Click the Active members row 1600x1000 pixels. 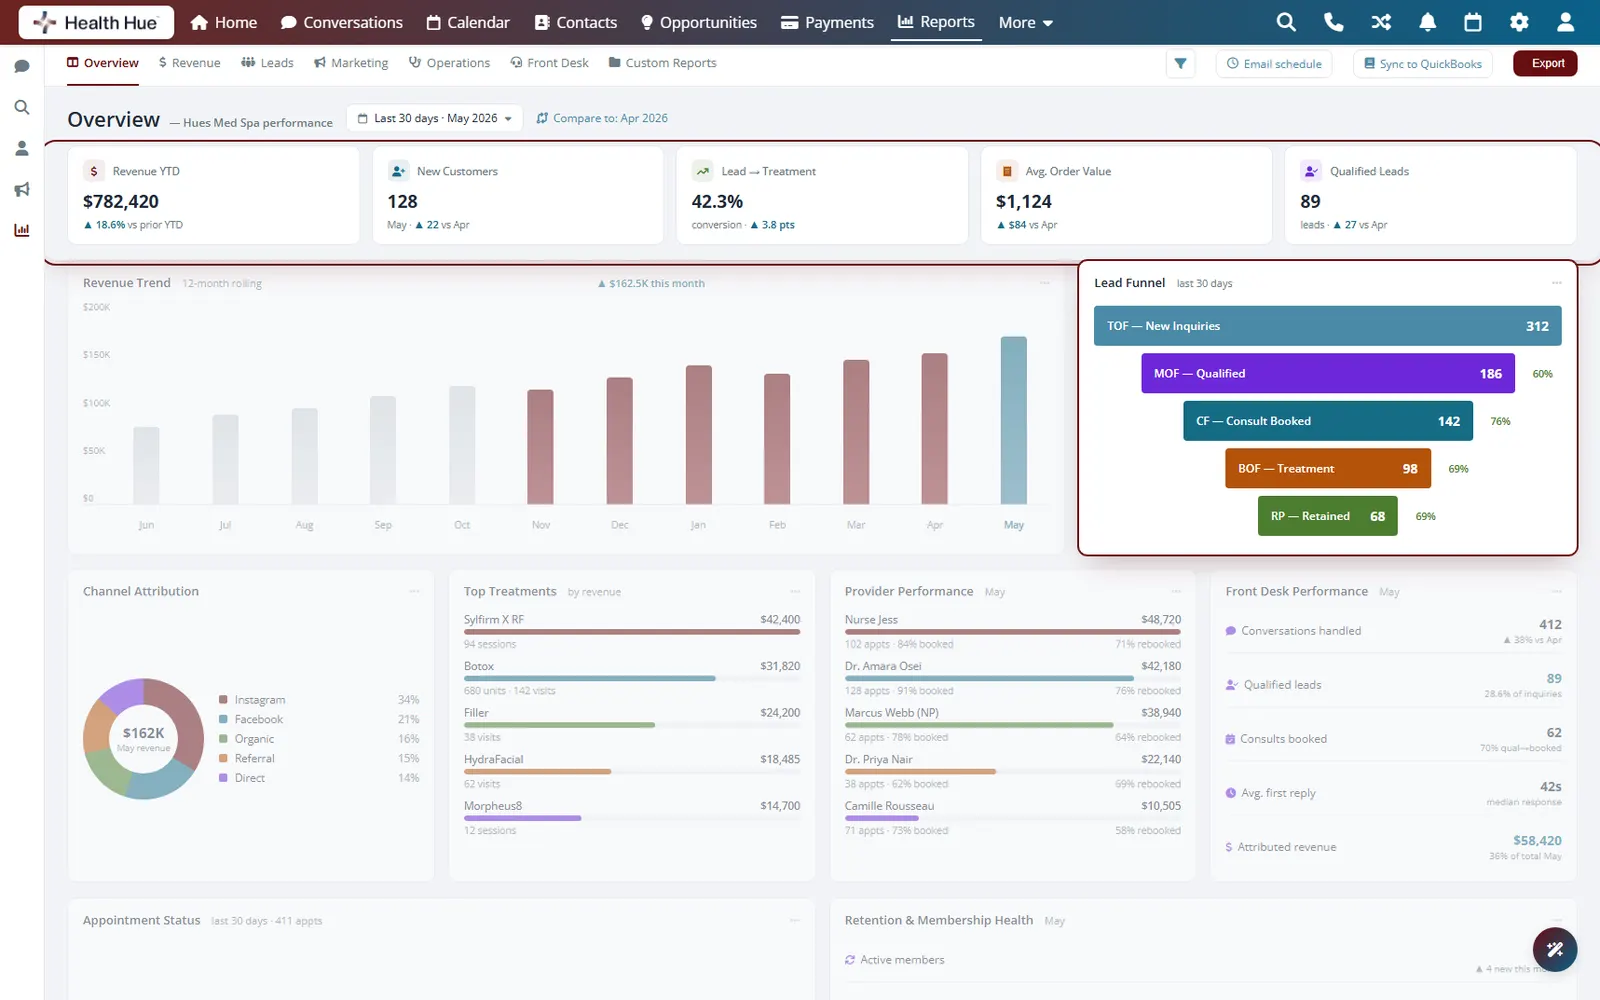pos(1203,960)
